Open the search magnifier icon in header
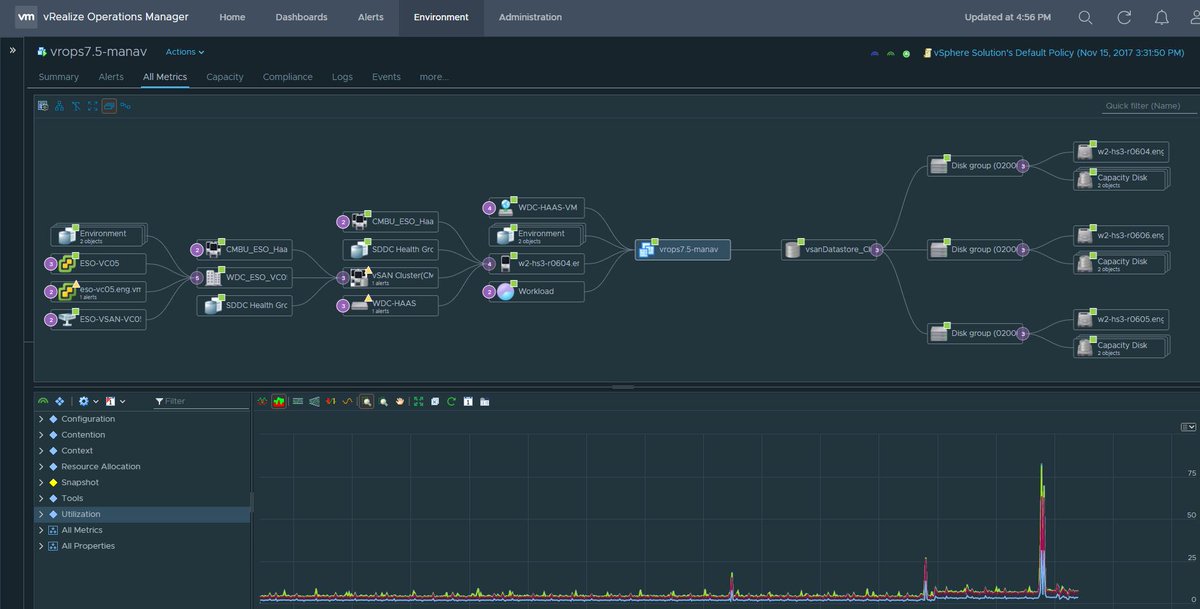 (1086, 17)
